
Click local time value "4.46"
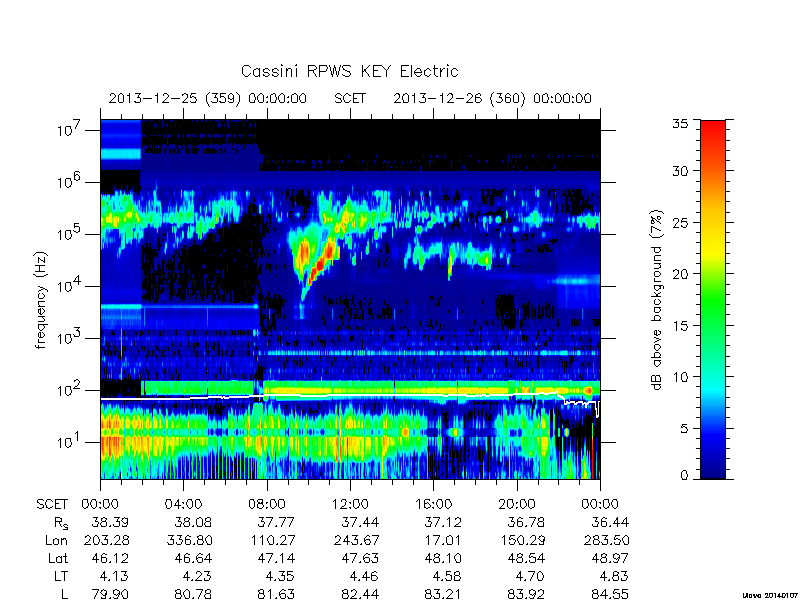(x=364, y=577)
